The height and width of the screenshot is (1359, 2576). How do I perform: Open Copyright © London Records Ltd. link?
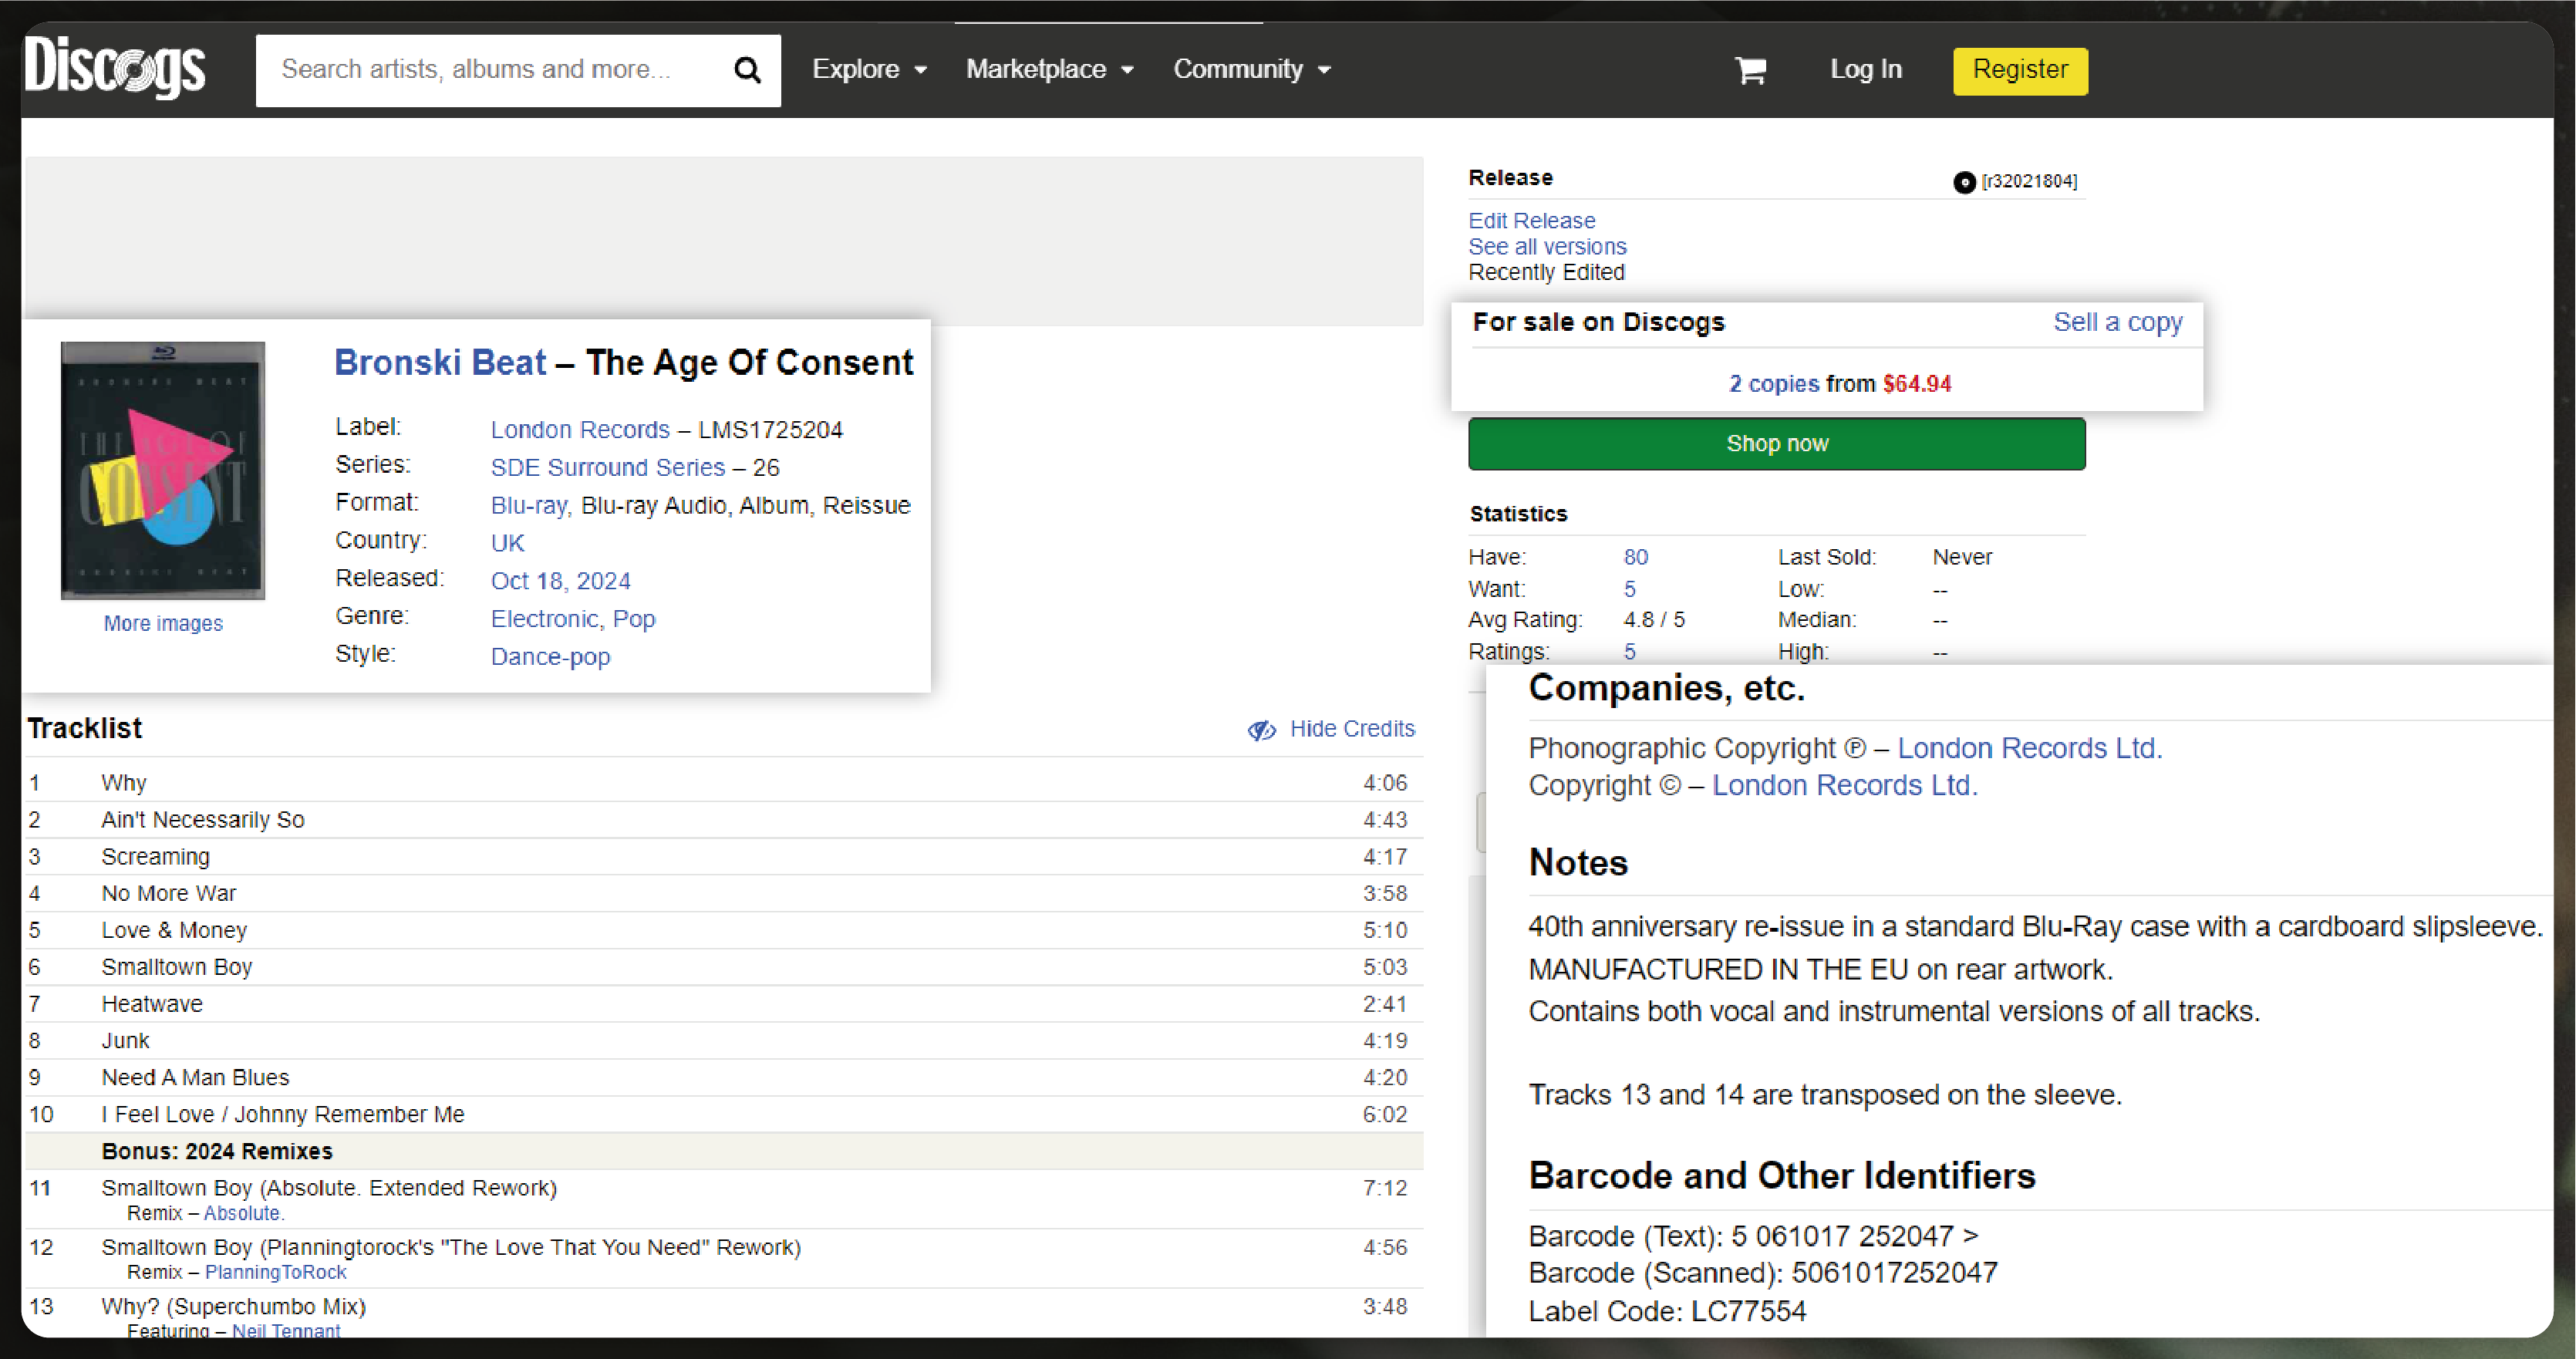click(x=1844, y=785)
